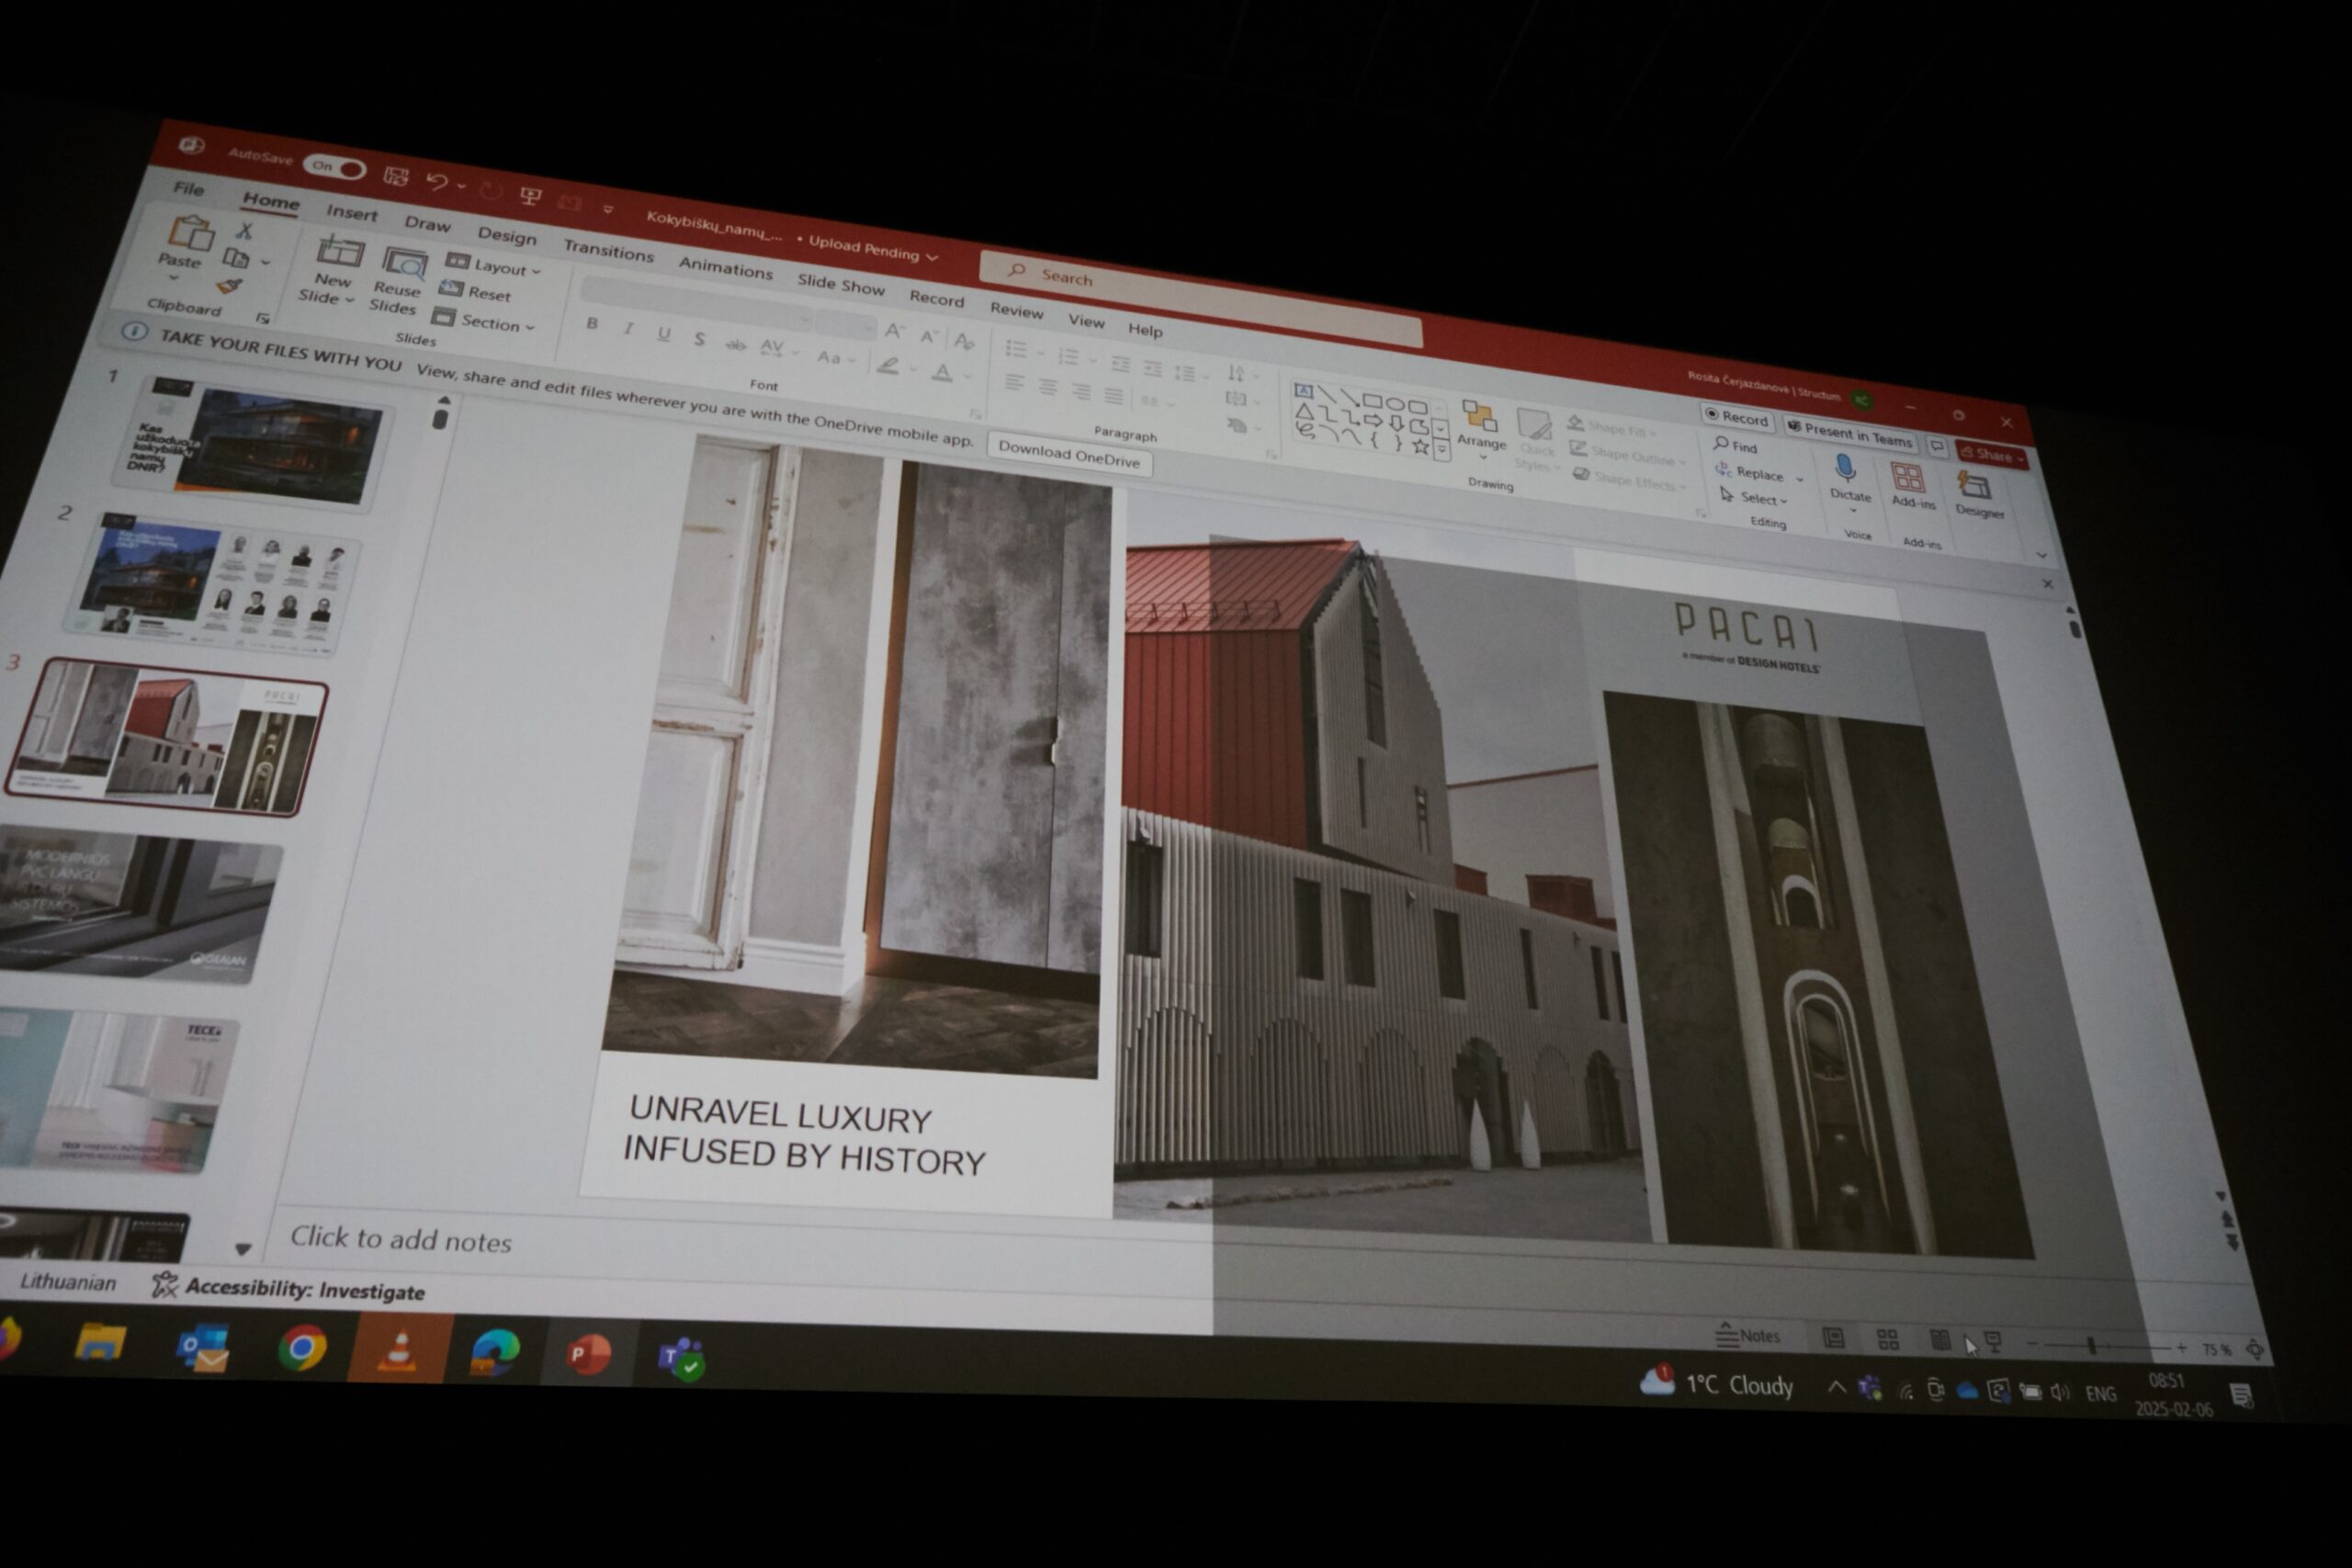
Task: Expand the Layout dropdown
Action: [x=494, y=266]
